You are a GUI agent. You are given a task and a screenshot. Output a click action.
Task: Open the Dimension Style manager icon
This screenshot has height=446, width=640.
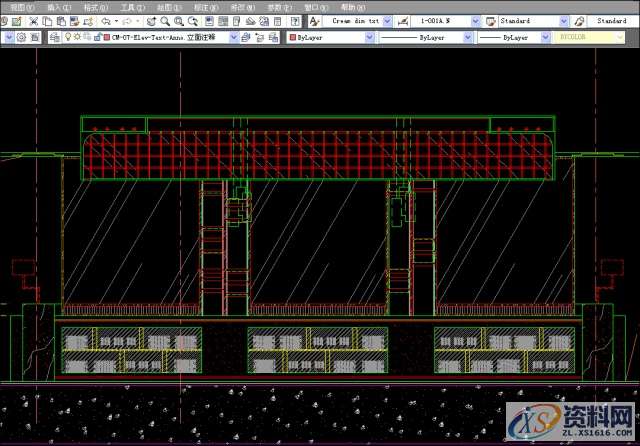pyautogui.click(x=401, y=21)
